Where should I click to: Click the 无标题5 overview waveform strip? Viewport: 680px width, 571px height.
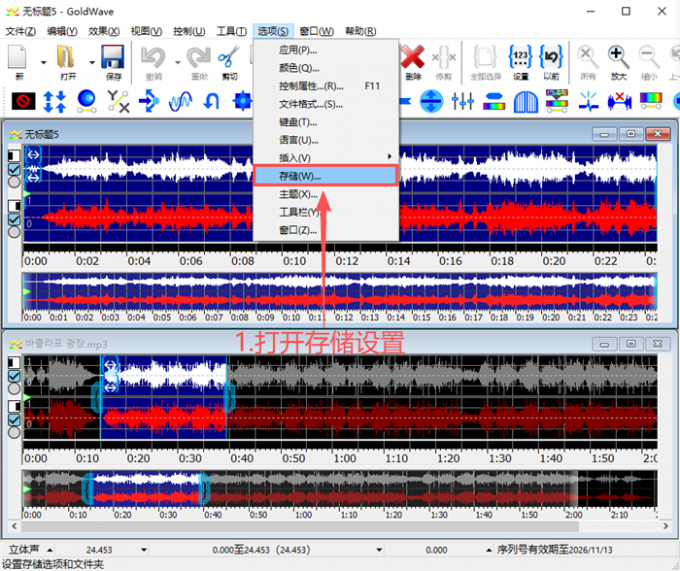click(x=340, y=292)
